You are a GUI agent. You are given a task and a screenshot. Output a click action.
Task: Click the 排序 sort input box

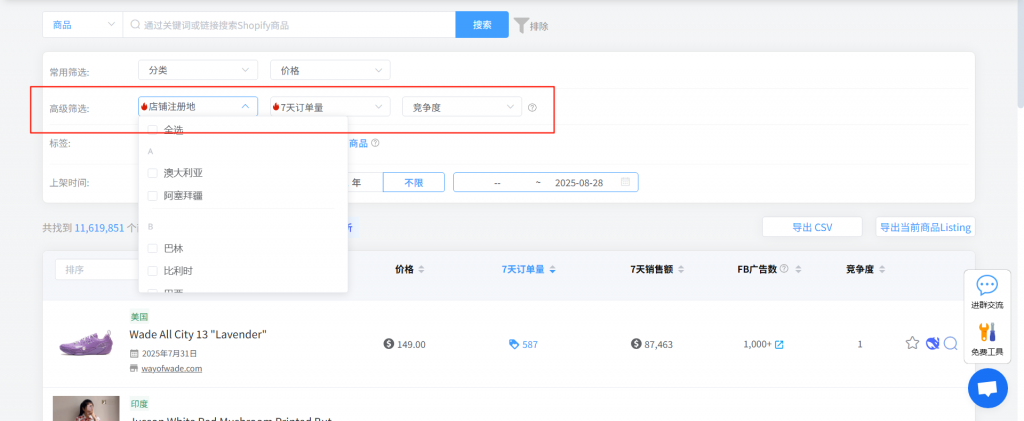[x=97, y=270]
